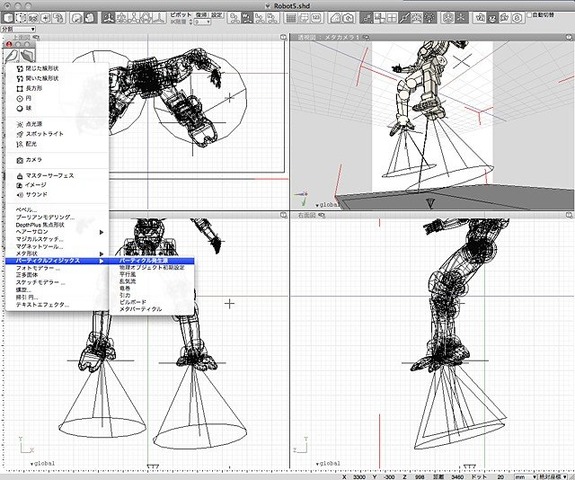Click the curved-arrow rotate icon in toolbar
The height and width of the screenshot is (480, 575).
pyautogui.click(x=77, y=18)
